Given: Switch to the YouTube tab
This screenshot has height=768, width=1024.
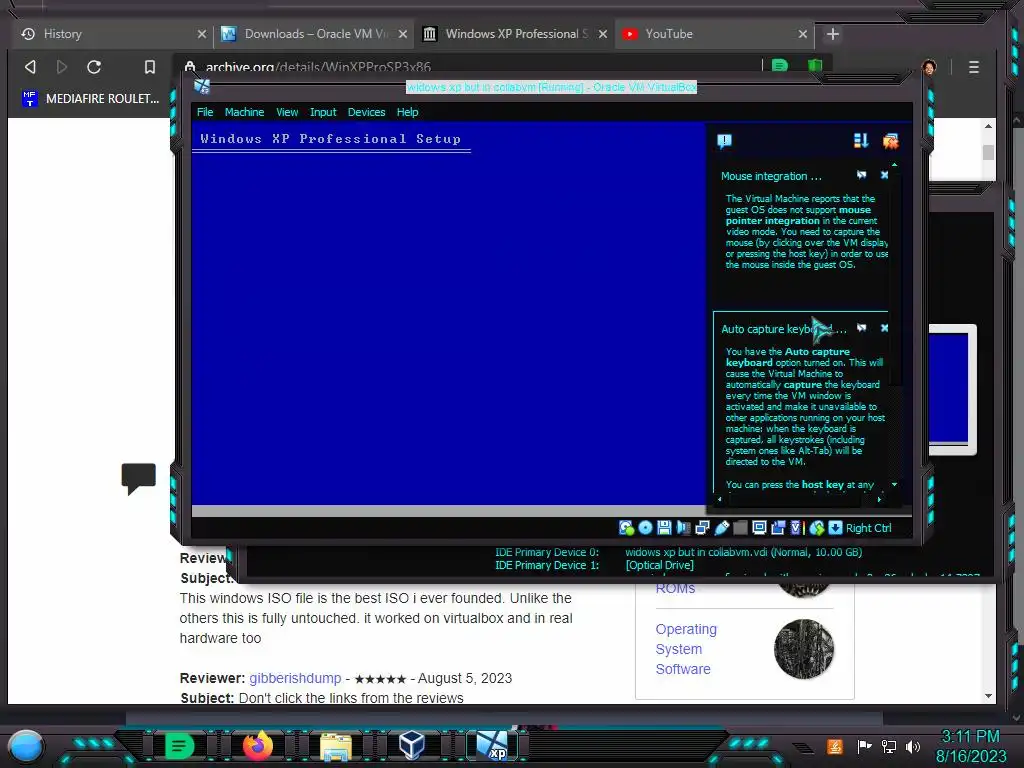Looking at the screenshot, I should 714,34.
